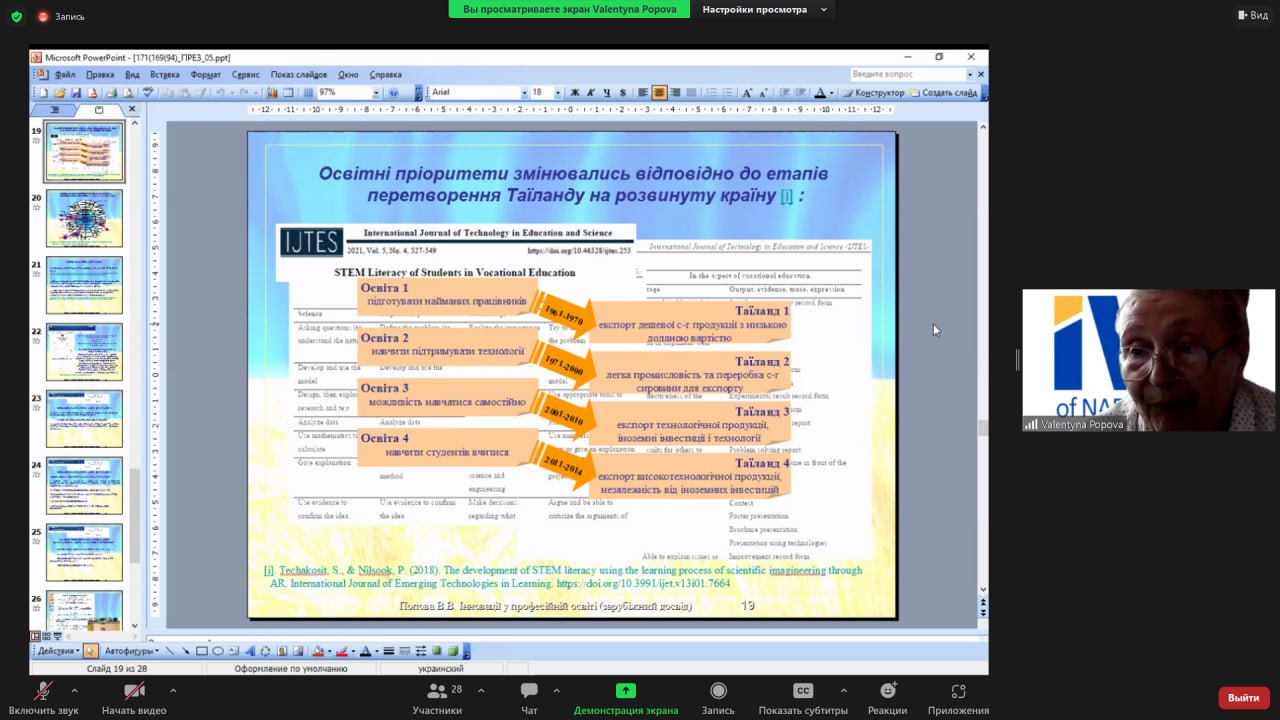This screenshot has width=1280, height=720.
Task: Click the WordArt insert icon
Action: [x=250, y=651]
